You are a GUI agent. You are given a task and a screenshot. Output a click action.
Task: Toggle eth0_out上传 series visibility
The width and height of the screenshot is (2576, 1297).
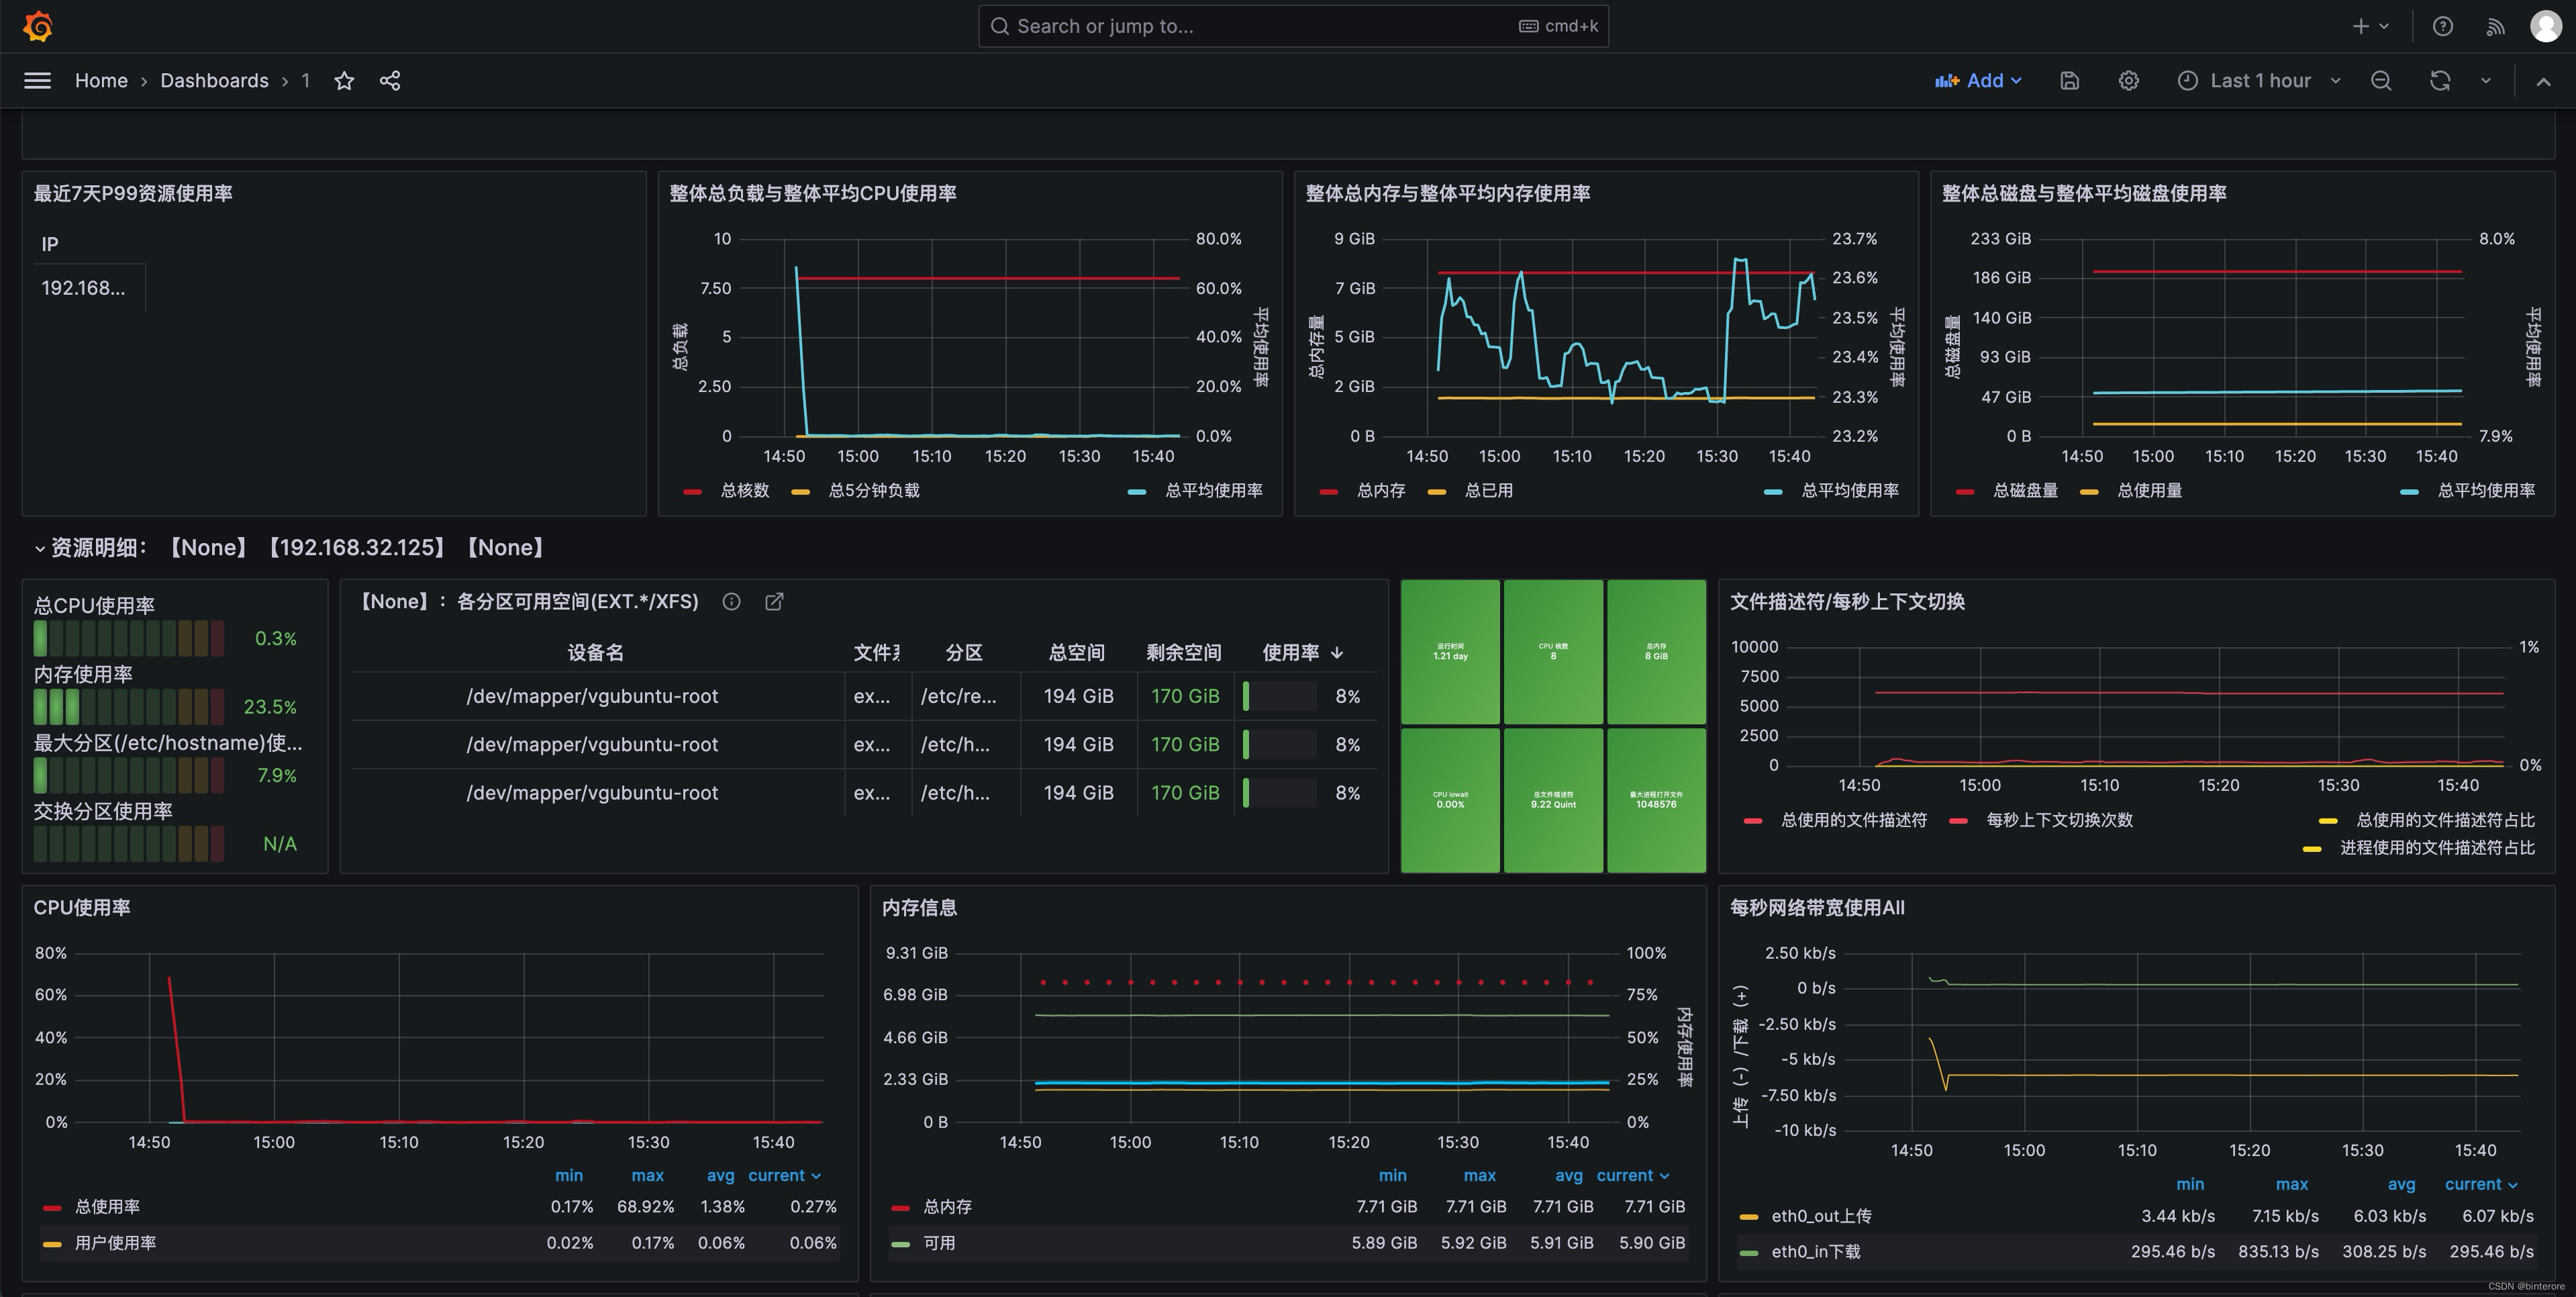pos(1820,1216)
